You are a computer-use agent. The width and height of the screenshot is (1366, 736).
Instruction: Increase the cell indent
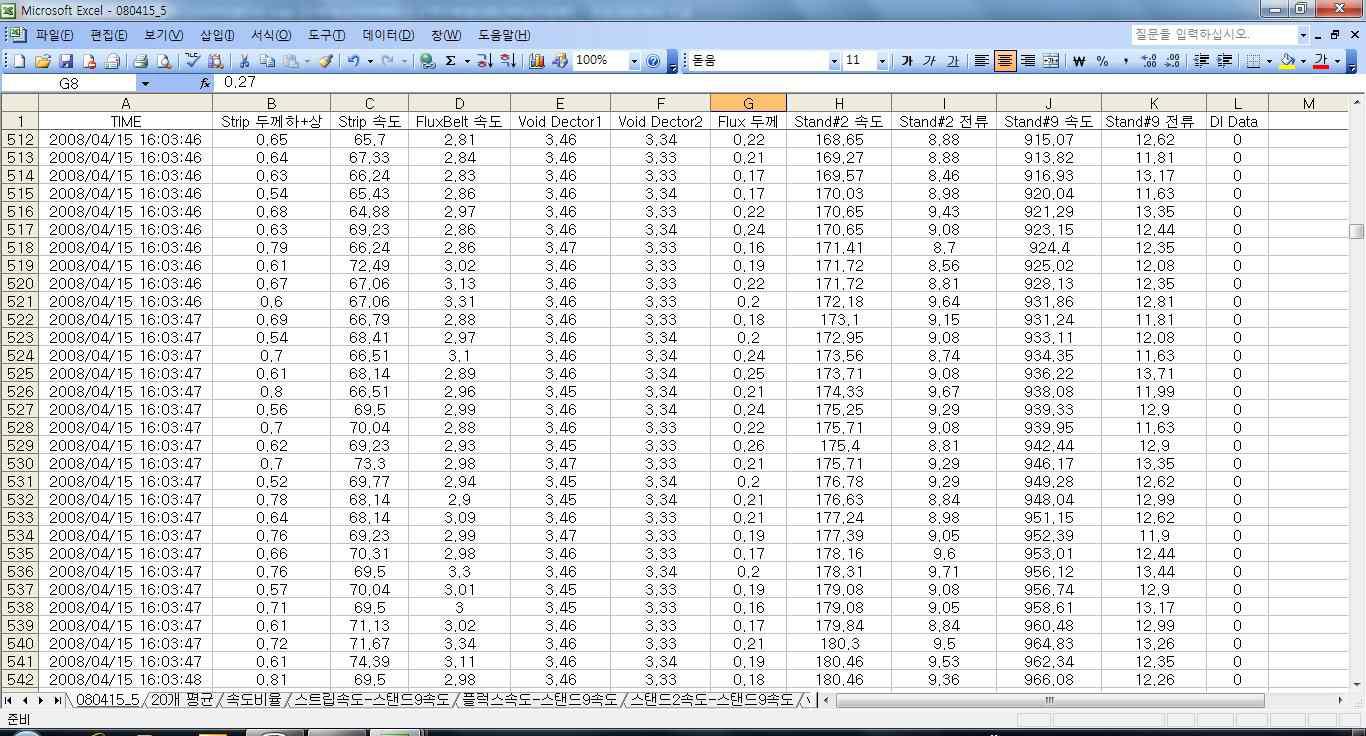click(x=1224, y=61)
